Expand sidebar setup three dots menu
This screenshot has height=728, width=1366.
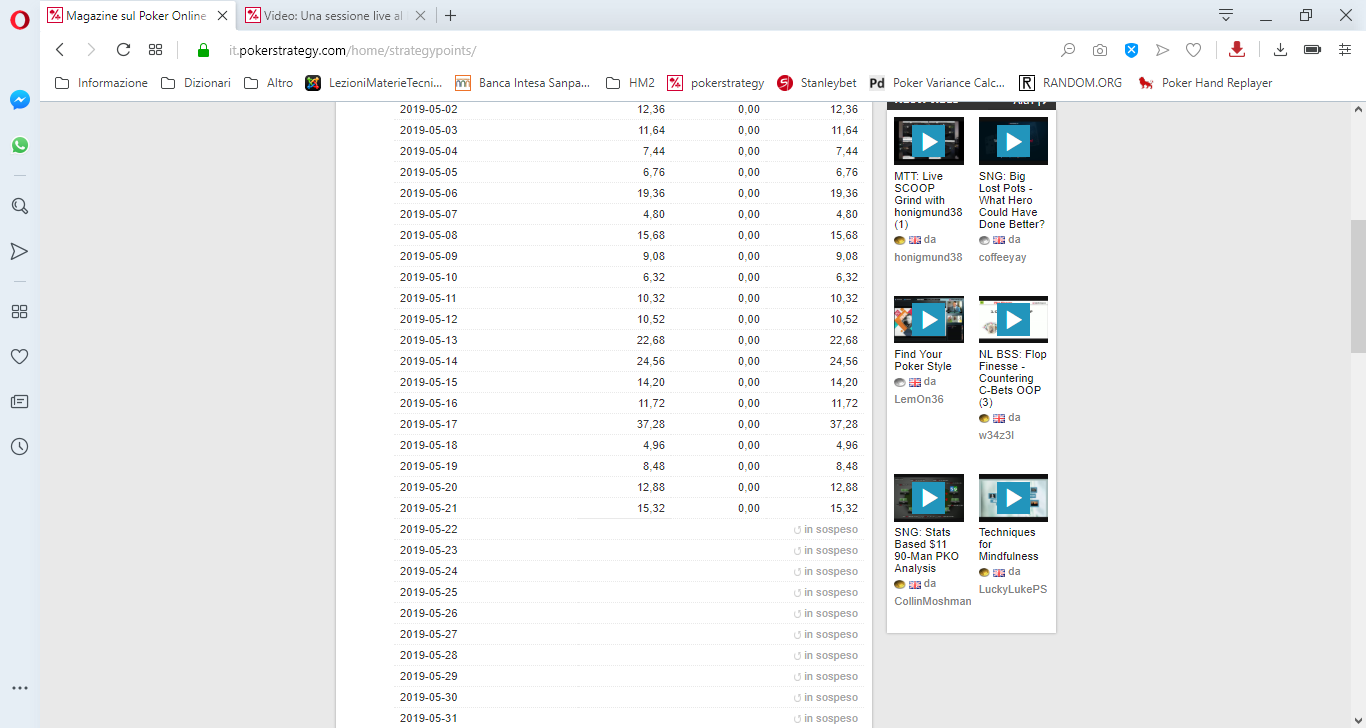[19, 688]
